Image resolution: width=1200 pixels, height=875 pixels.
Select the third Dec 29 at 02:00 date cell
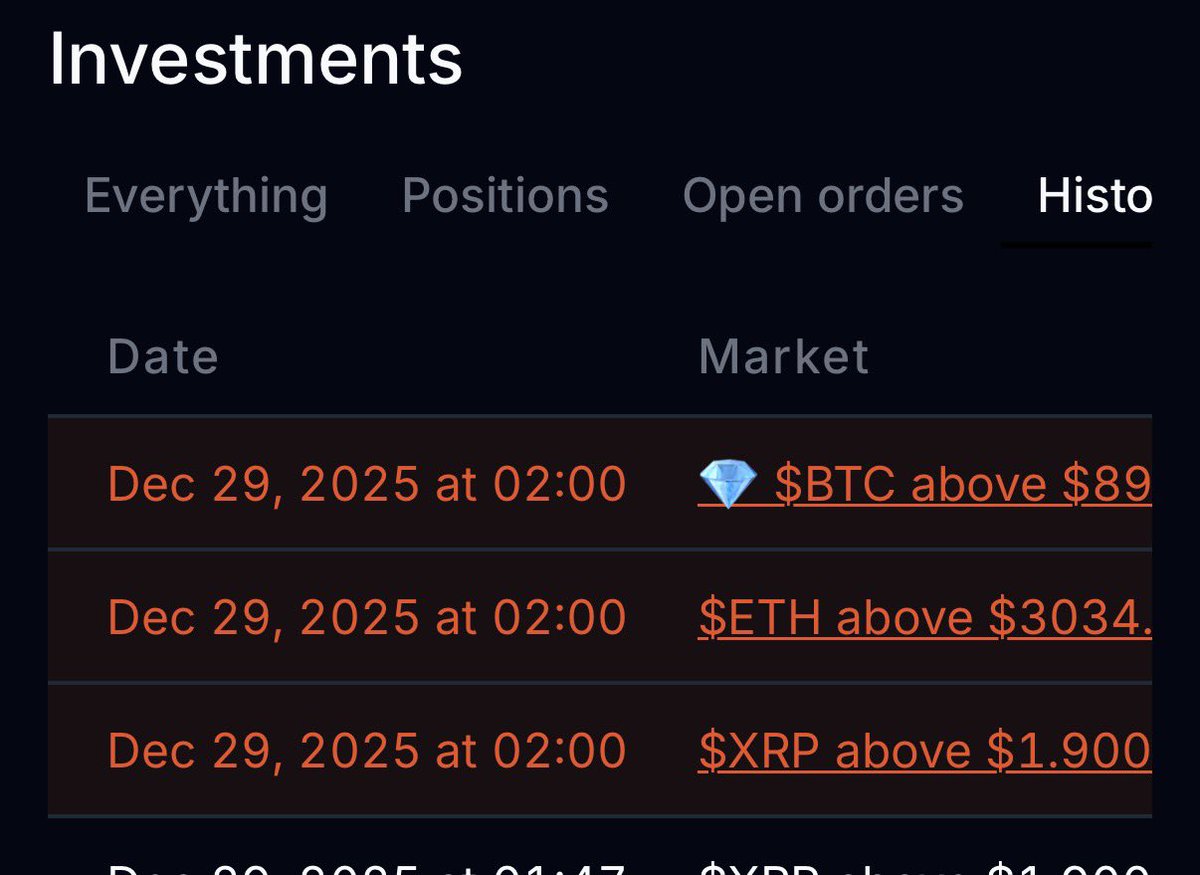point(368,750)
